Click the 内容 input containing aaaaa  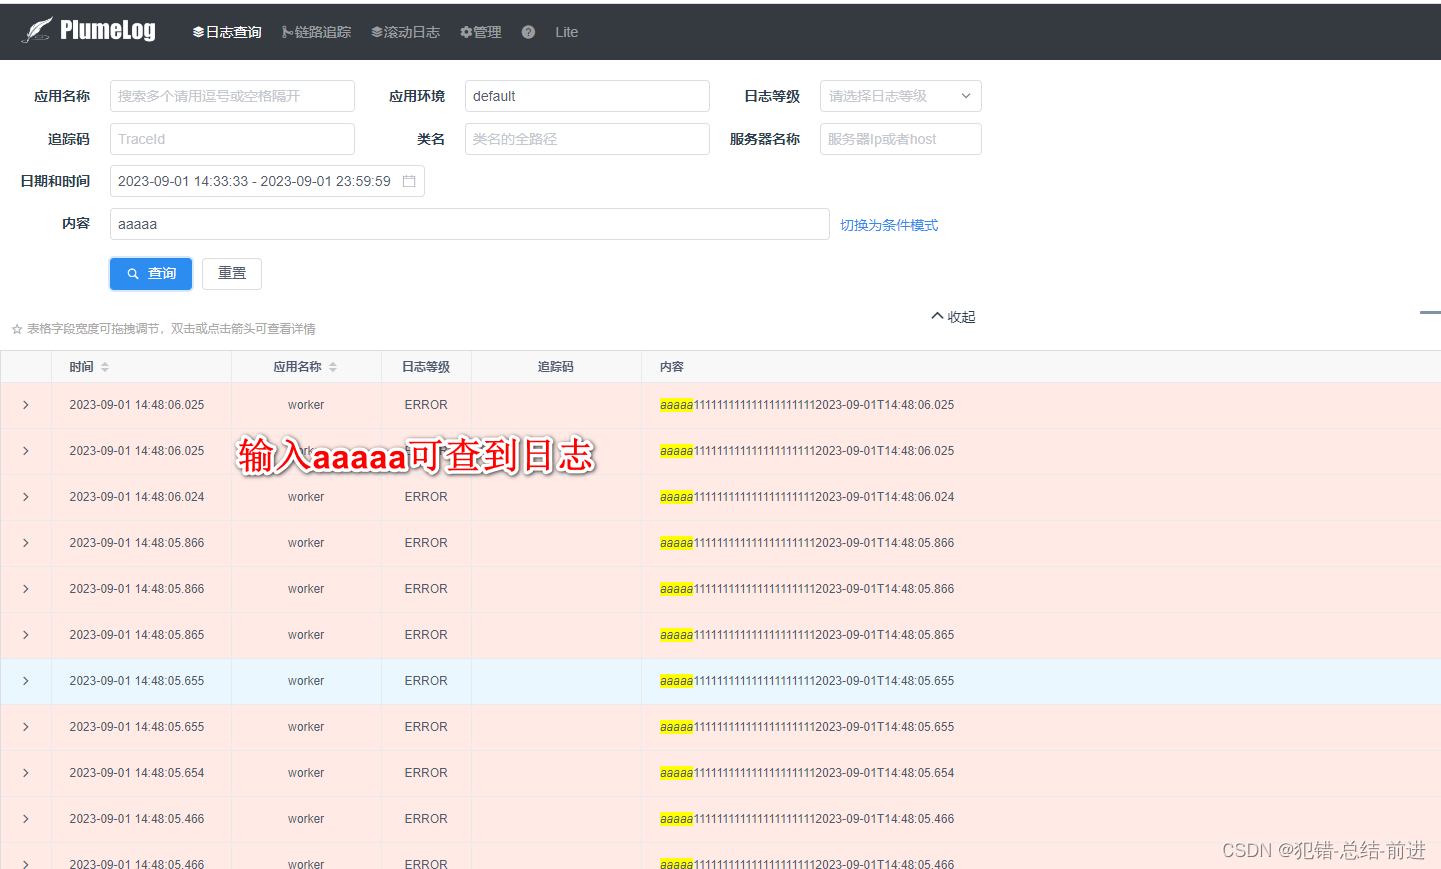(469, 223)
